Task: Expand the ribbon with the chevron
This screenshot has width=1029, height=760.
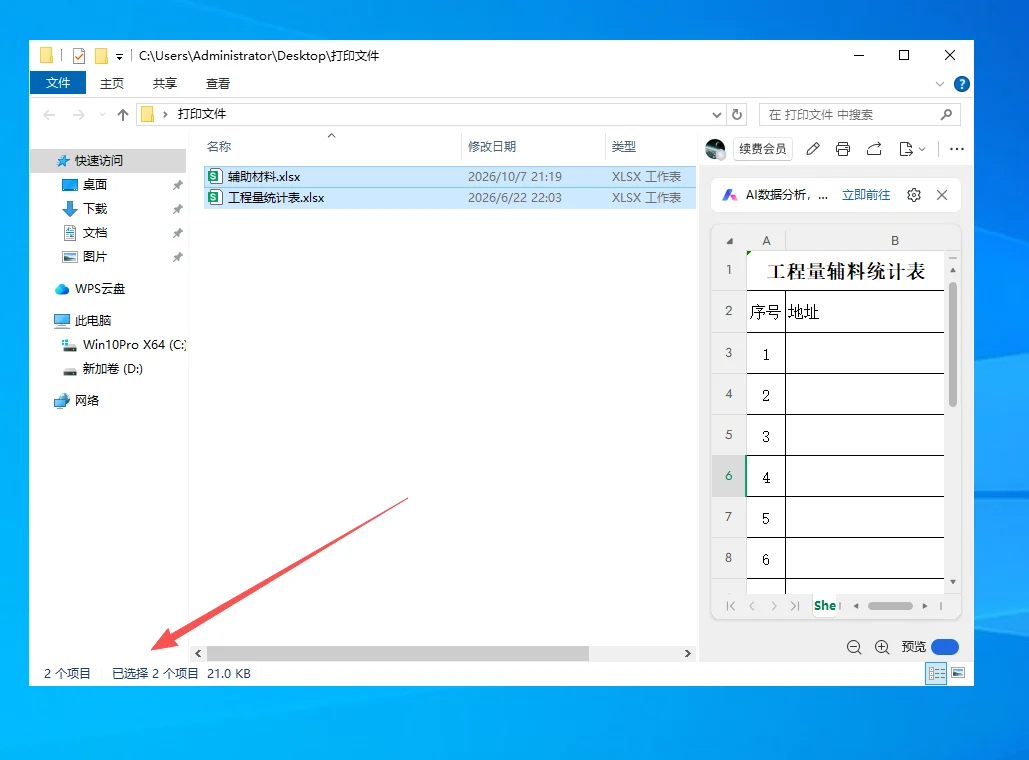Action: pyautogui.click(x=940, y=84)
